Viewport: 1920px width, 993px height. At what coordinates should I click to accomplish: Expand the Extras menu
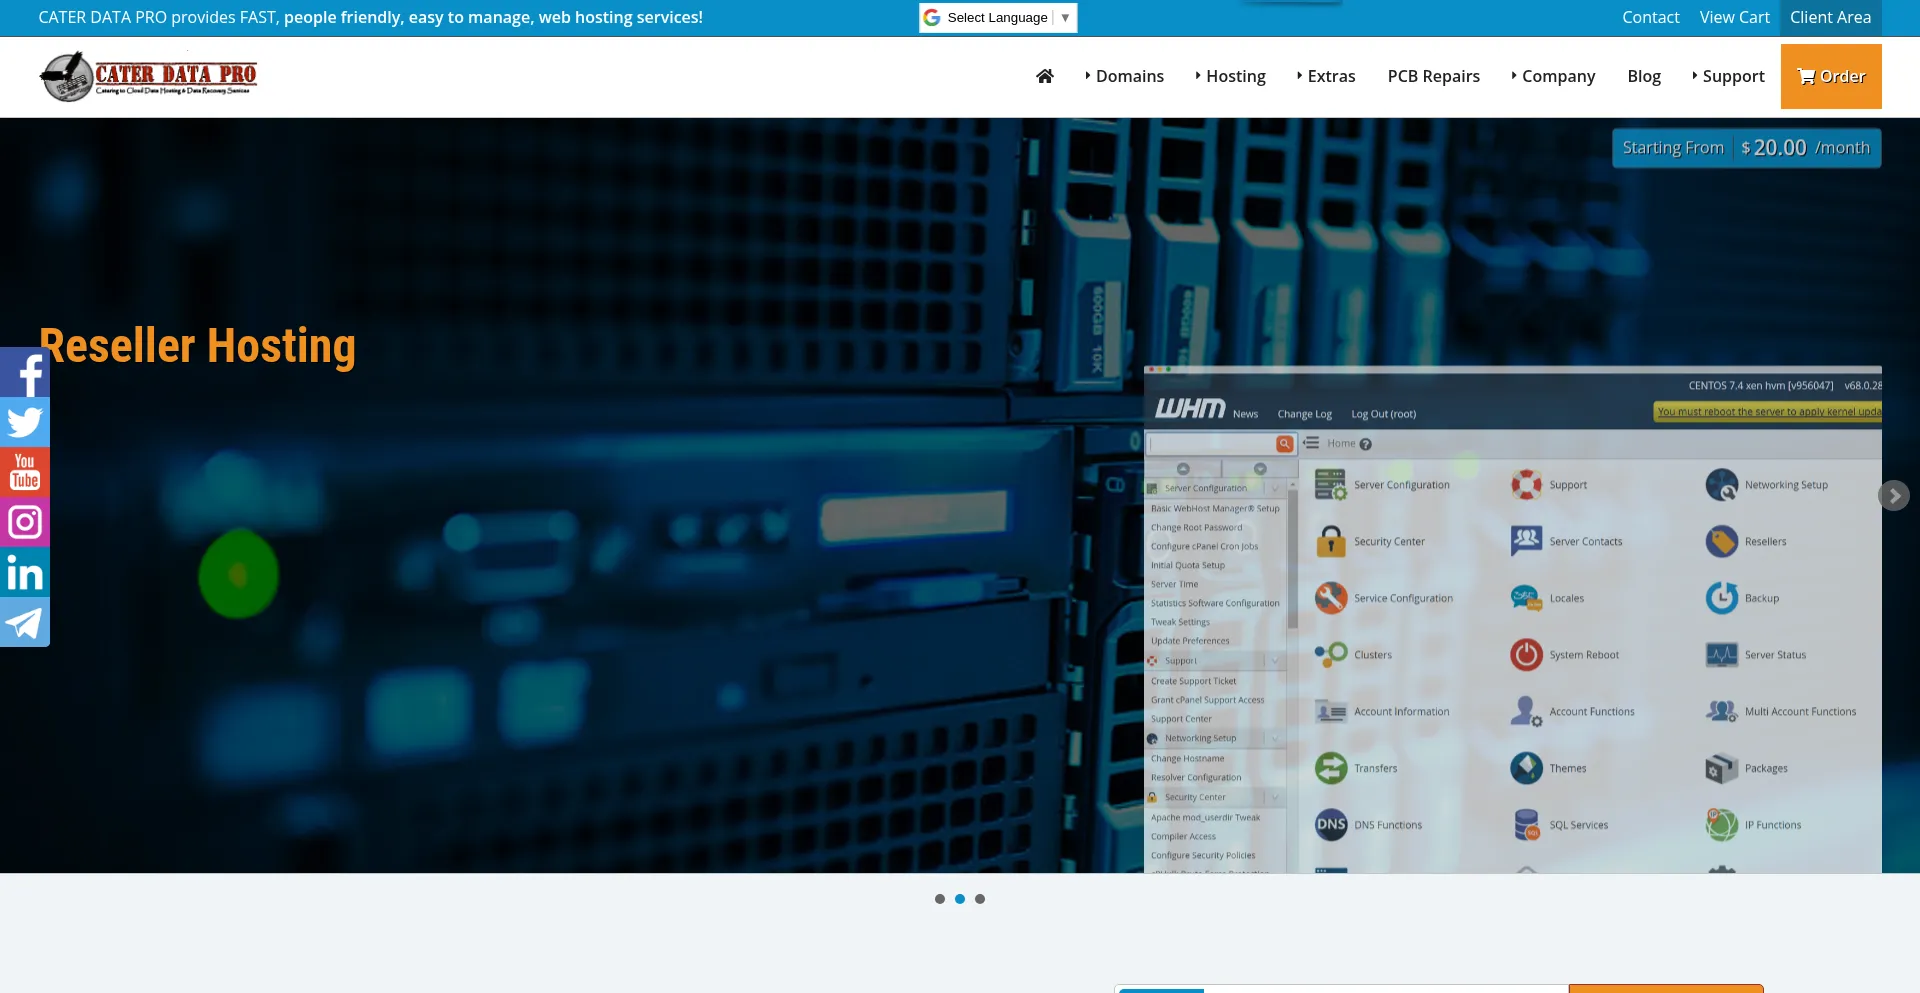1326,76
